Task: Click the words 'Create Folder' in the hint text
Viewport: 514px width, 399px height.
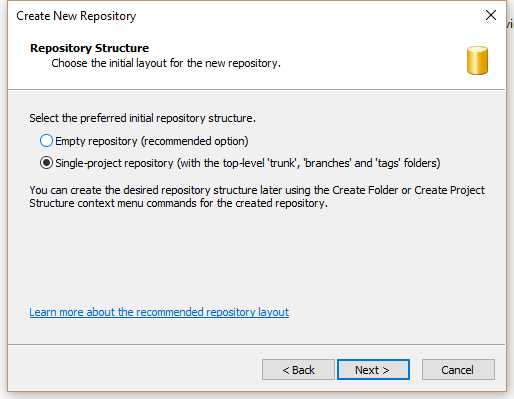Action: (365, 190)
